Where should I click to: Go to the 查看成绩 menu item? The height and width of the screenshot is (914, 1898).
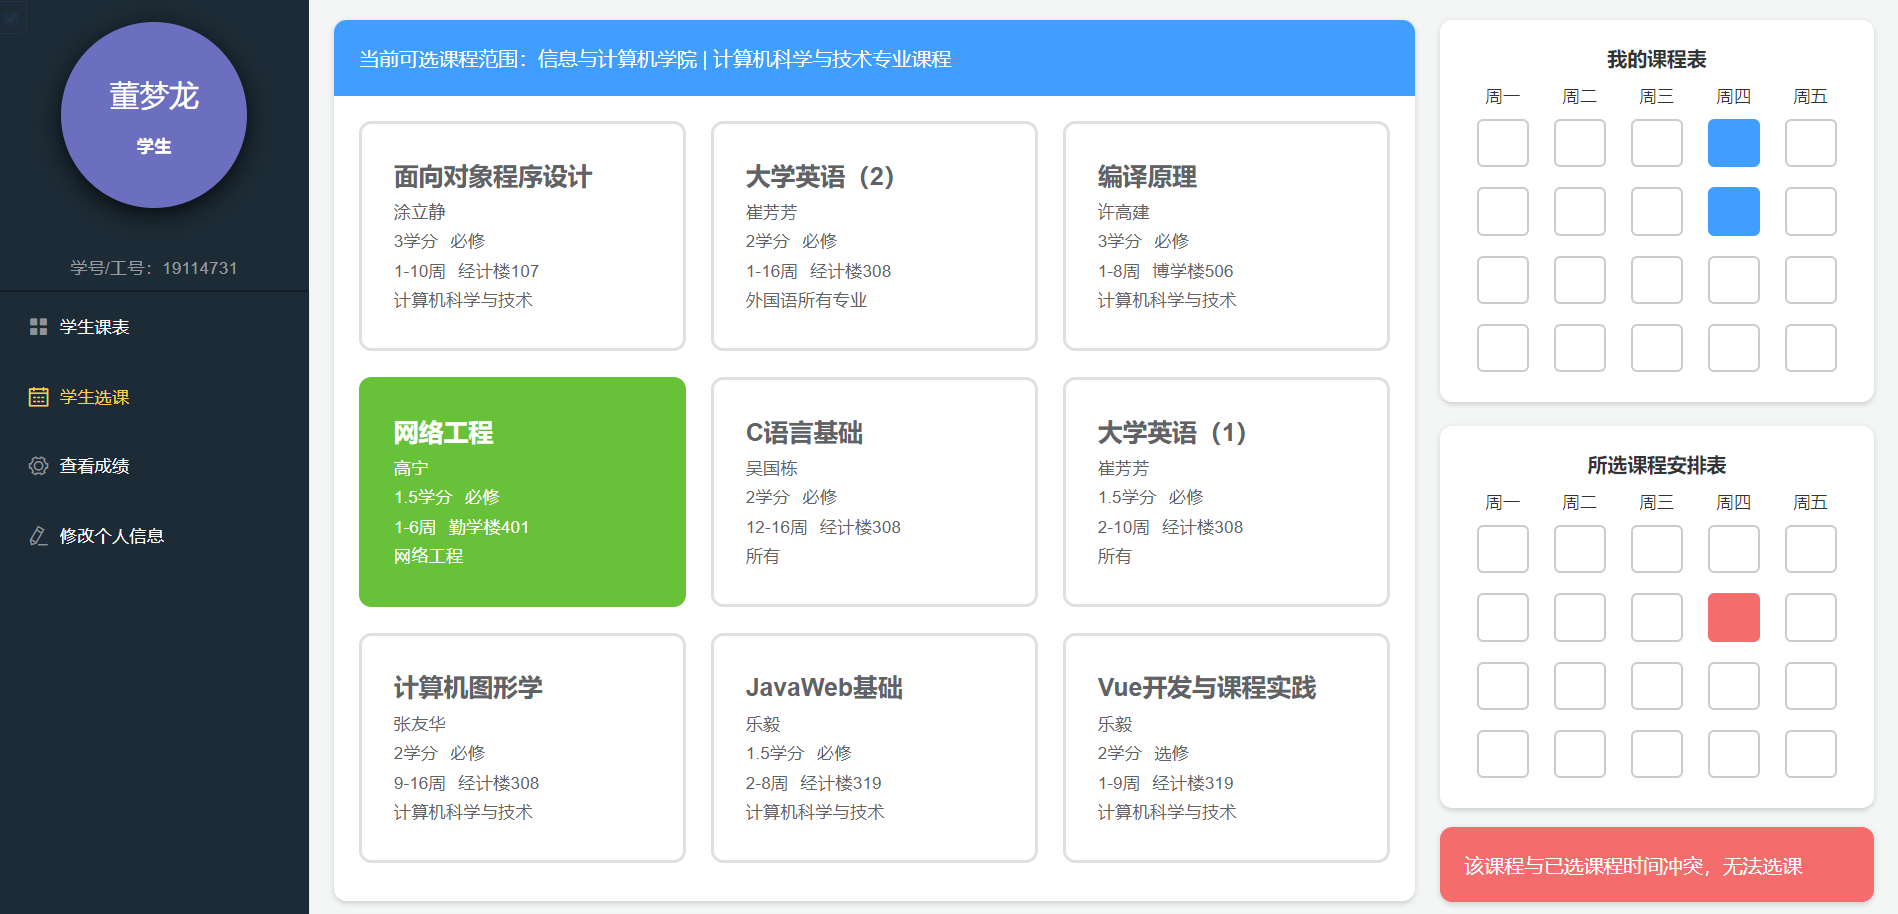point(154,466)
